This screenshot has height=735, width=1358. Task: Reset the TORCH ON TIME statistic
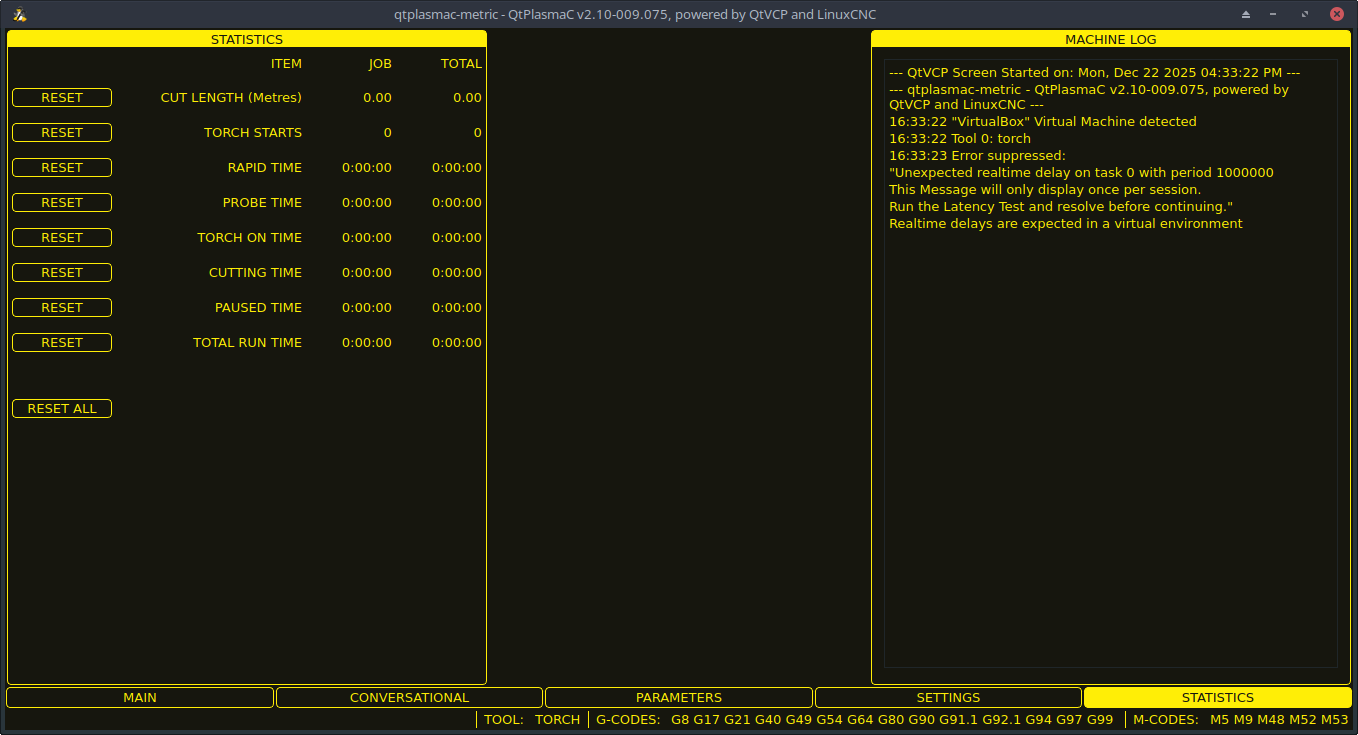pyautogui.click(x=61, y=237)
